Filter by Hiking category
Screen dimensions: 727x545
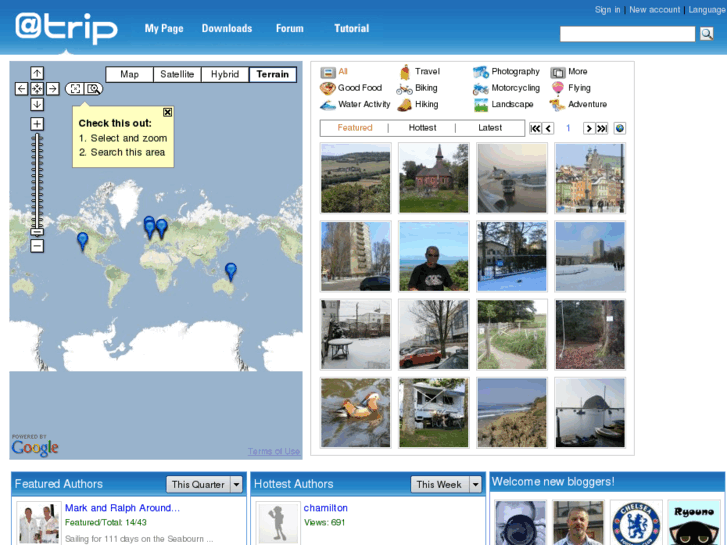click(418, 104)
